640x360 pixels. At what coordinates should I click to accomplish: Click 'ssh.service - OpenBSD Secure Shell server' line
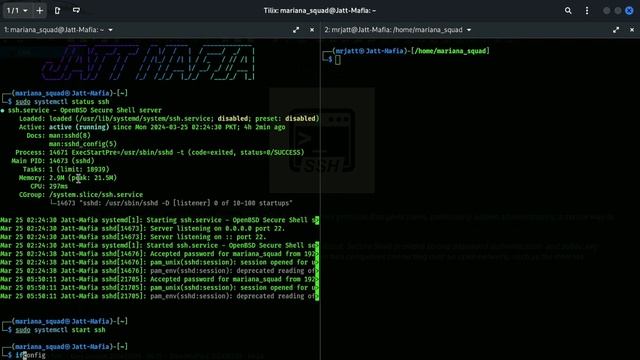(84, 110)
